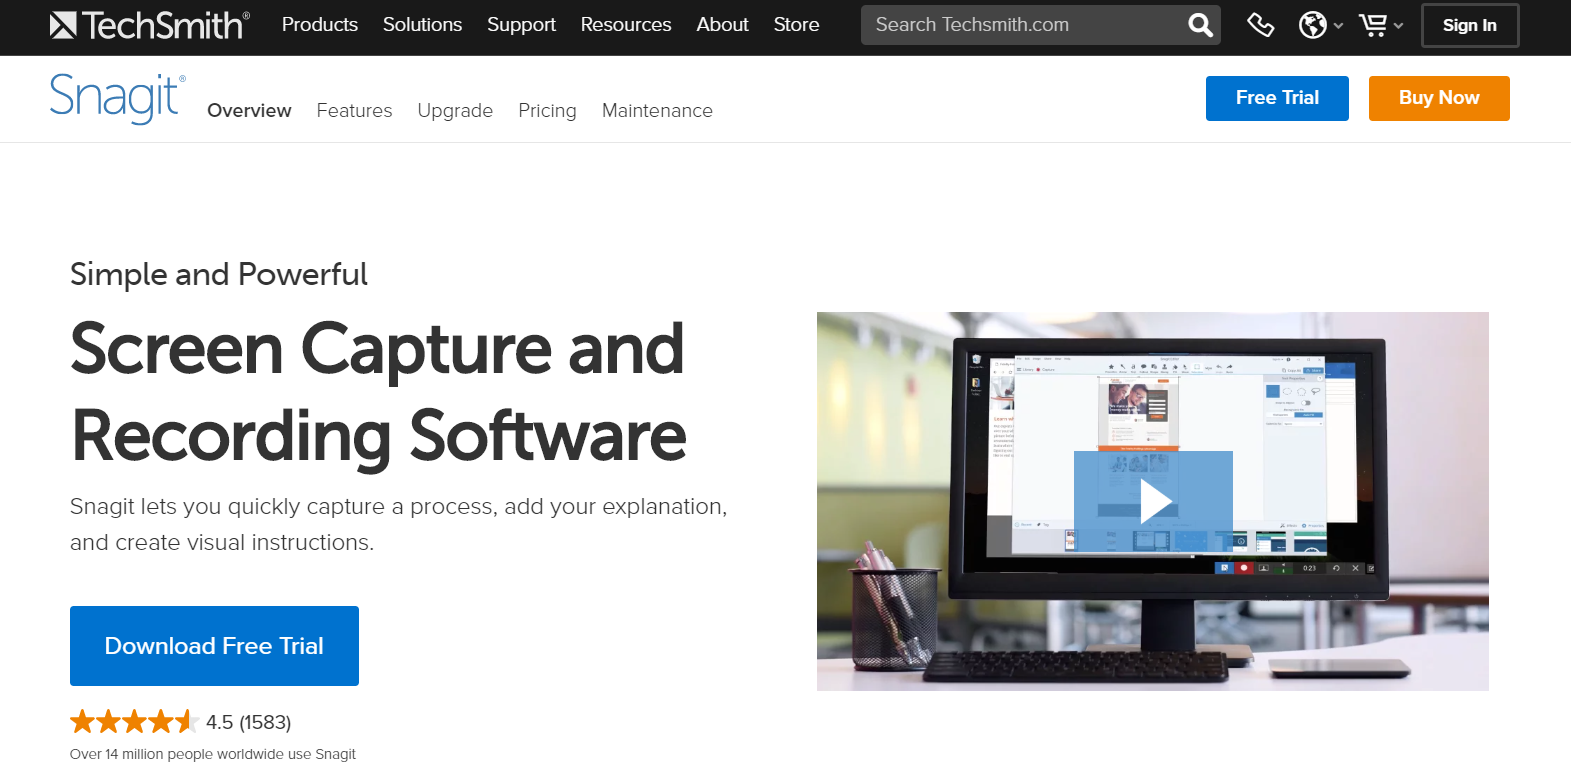This screenshot has width=1571, height=769.
Task: Click the video thumbnail of the monitor
Action: (x=1153, y=501)
